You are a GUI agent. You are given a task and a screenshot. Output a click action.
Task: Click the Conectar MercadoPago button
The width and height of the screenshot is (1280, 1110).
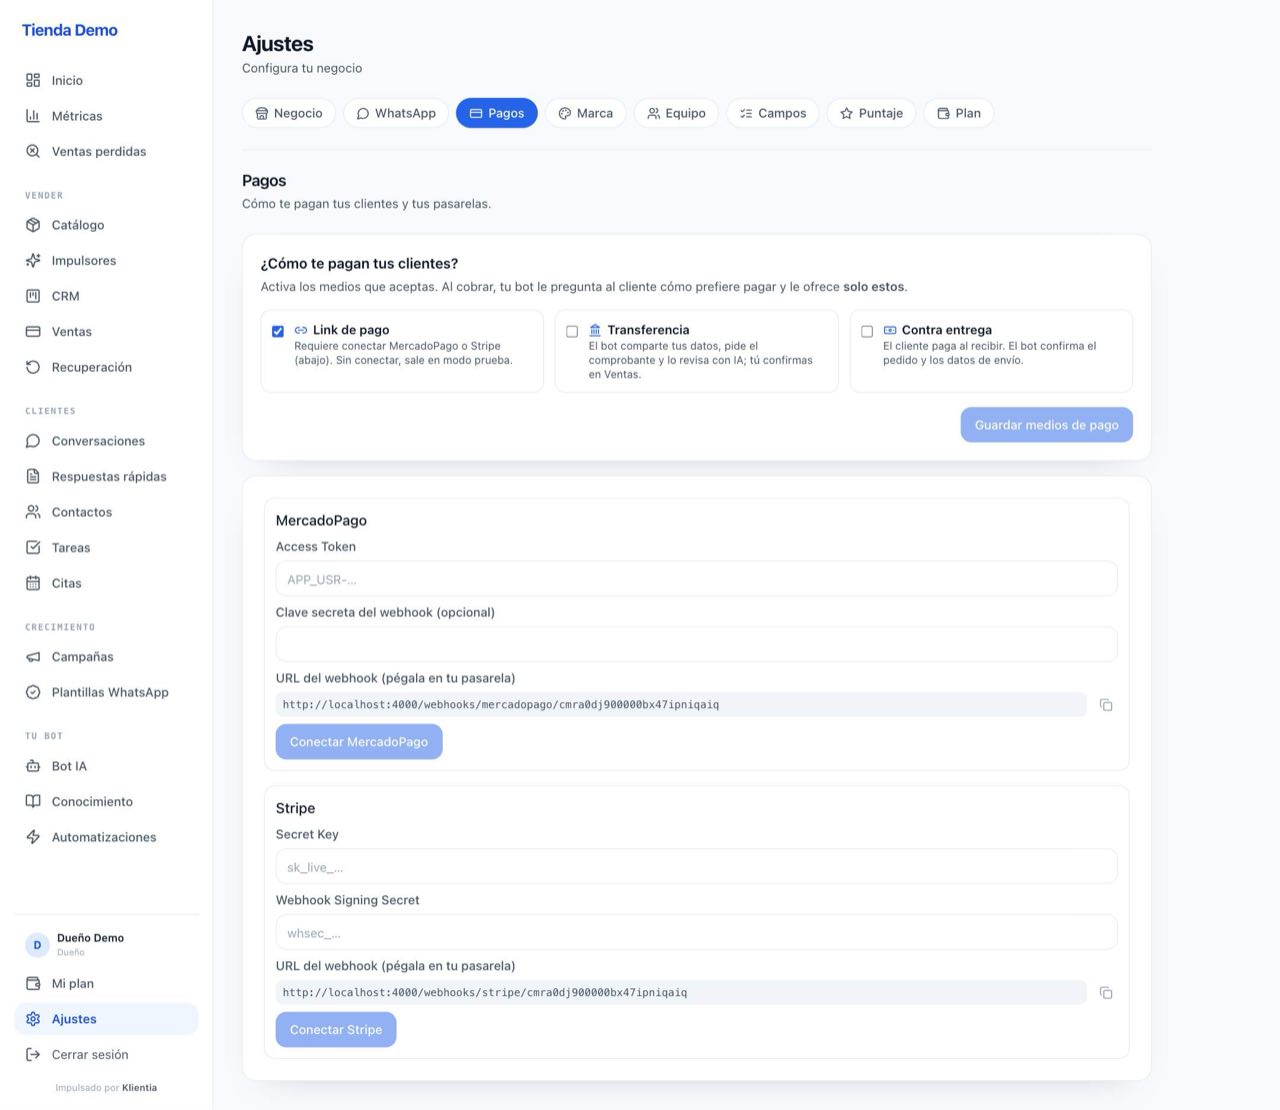tap(359, 742)
